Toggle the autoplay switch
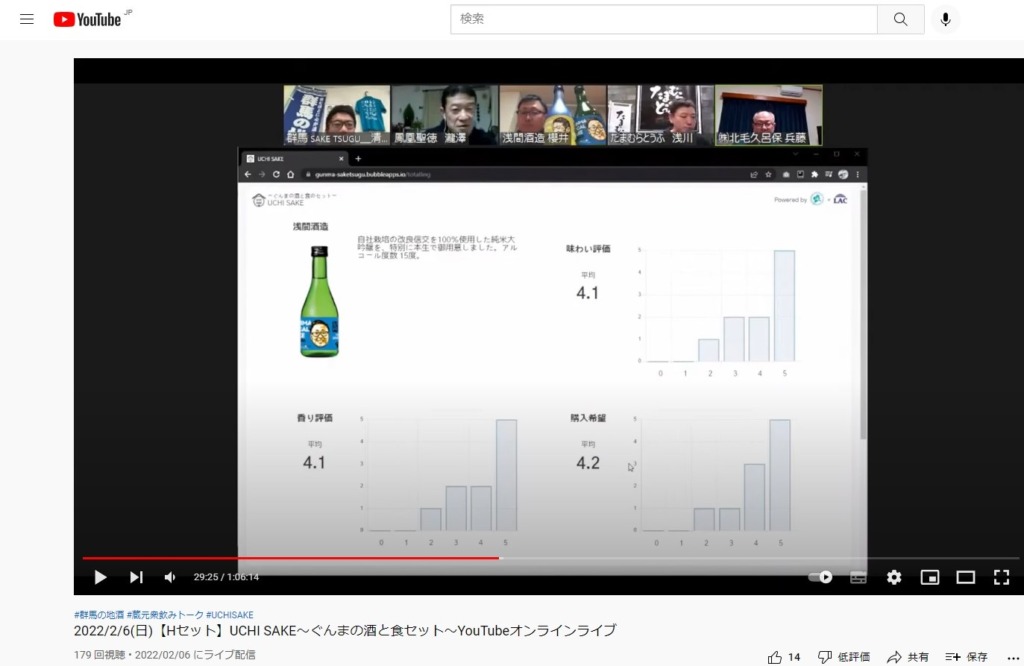The image size is (1024, 666). tap(820, 577)
